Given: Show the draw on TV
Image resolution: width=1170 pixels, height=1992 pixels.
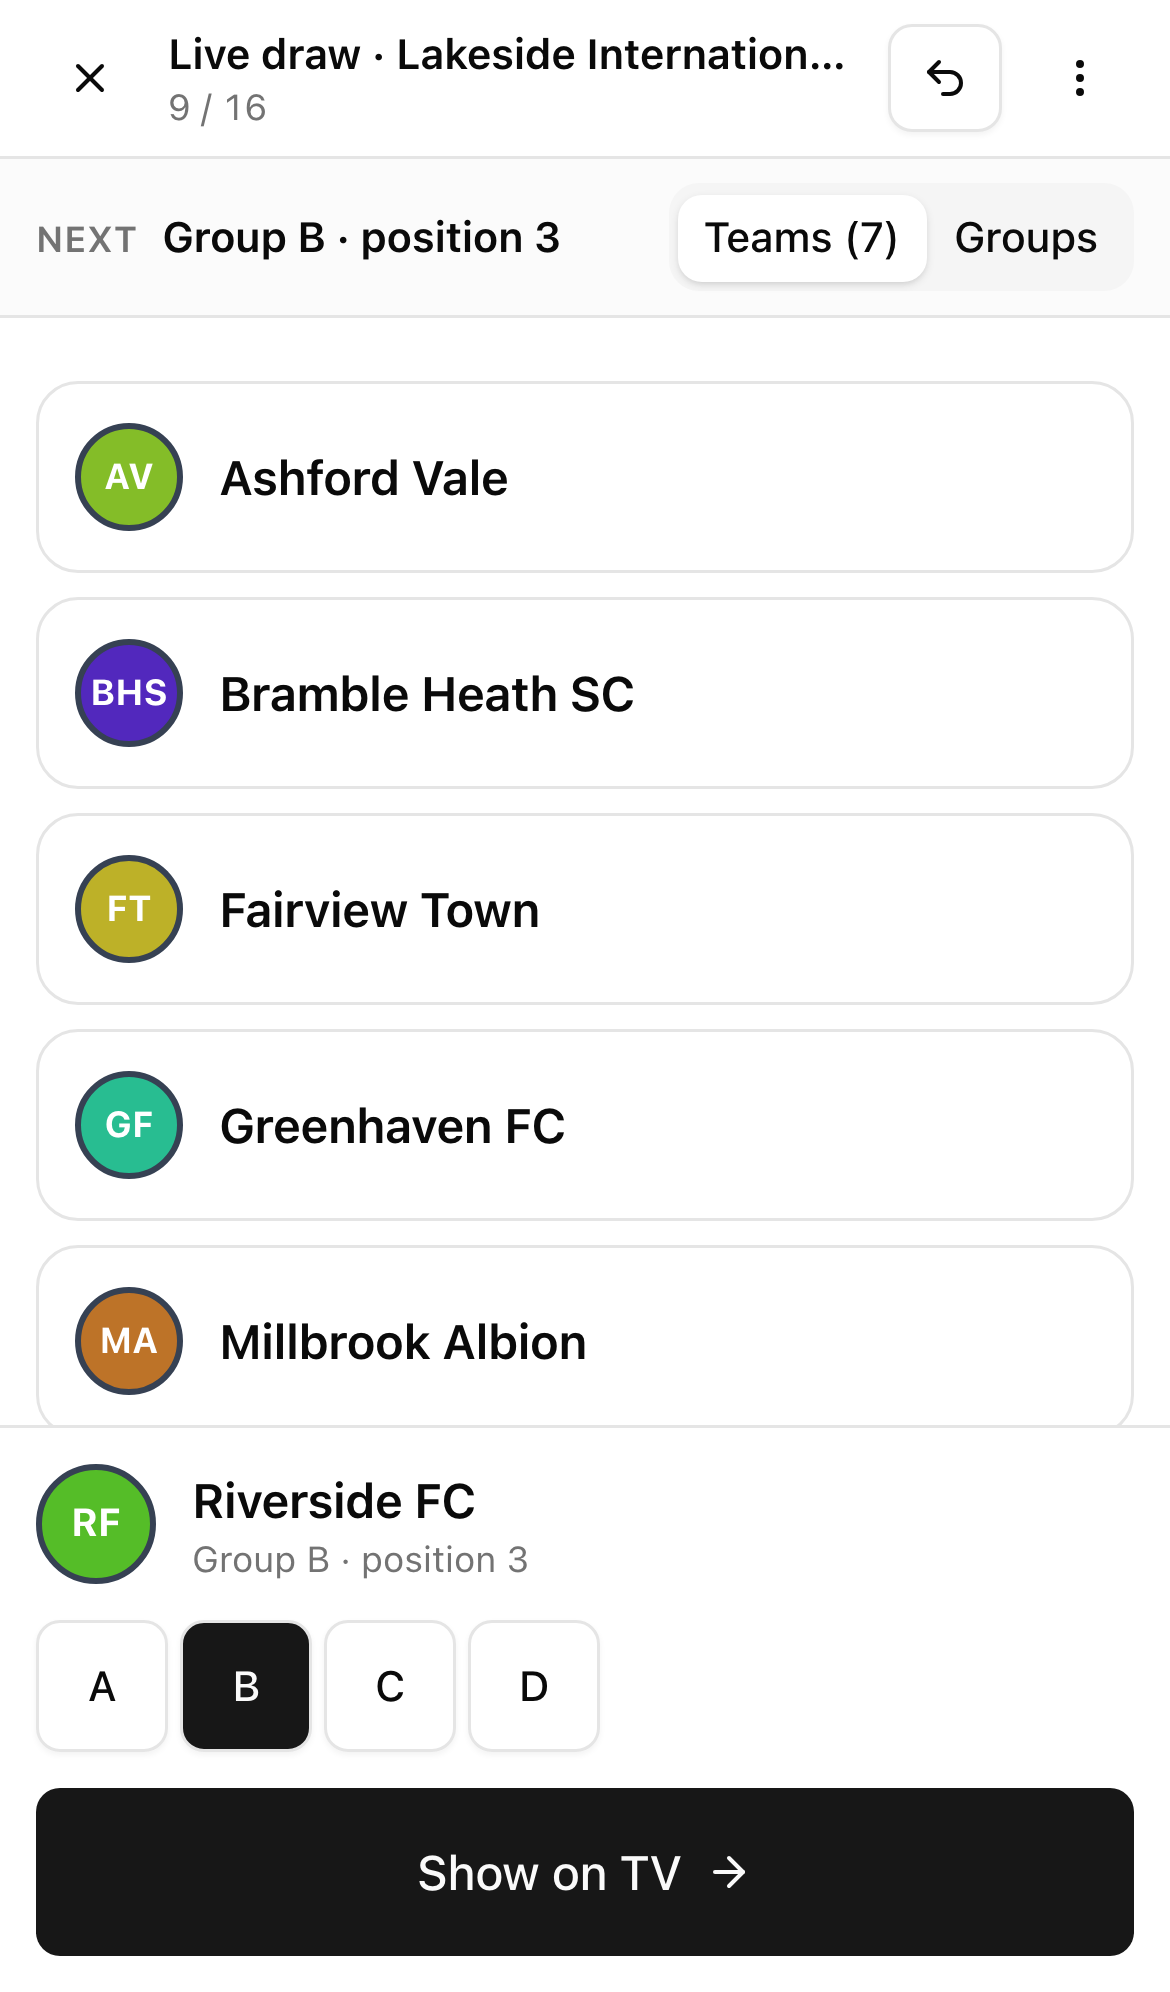Looking at the screenshot, I should pos(585,1872).
